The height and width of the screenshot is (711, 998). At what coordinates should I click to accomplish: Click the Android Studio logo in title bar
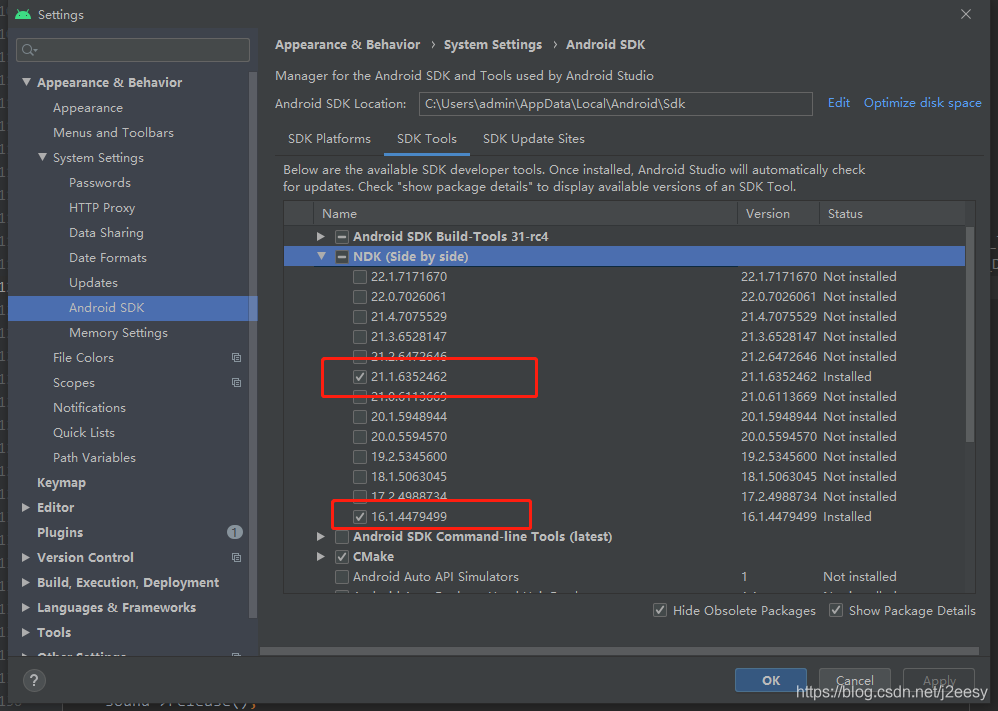tap(23, 14)
